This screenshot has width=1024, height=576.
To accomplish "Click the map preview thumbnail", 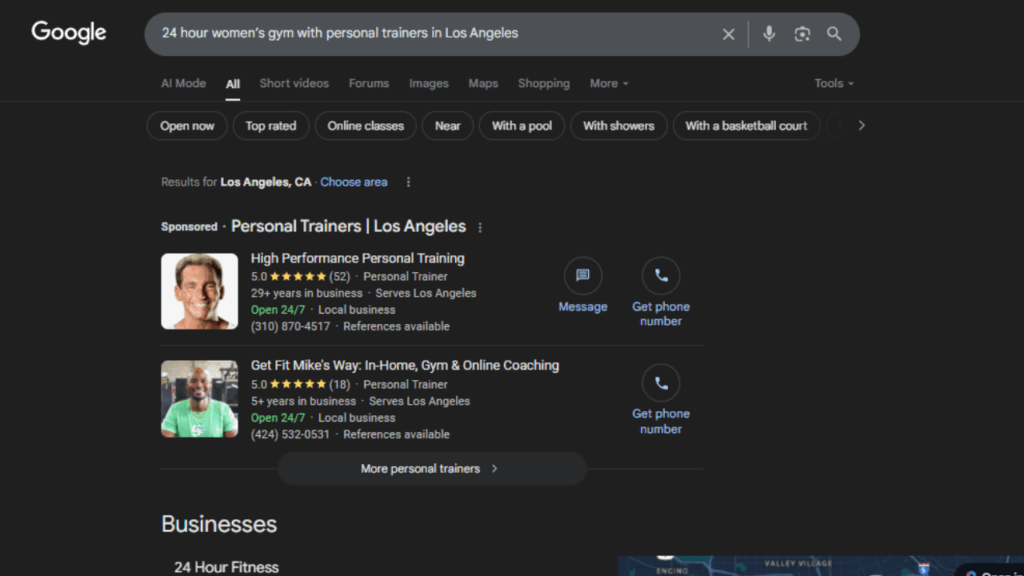I will coord(820,566).
